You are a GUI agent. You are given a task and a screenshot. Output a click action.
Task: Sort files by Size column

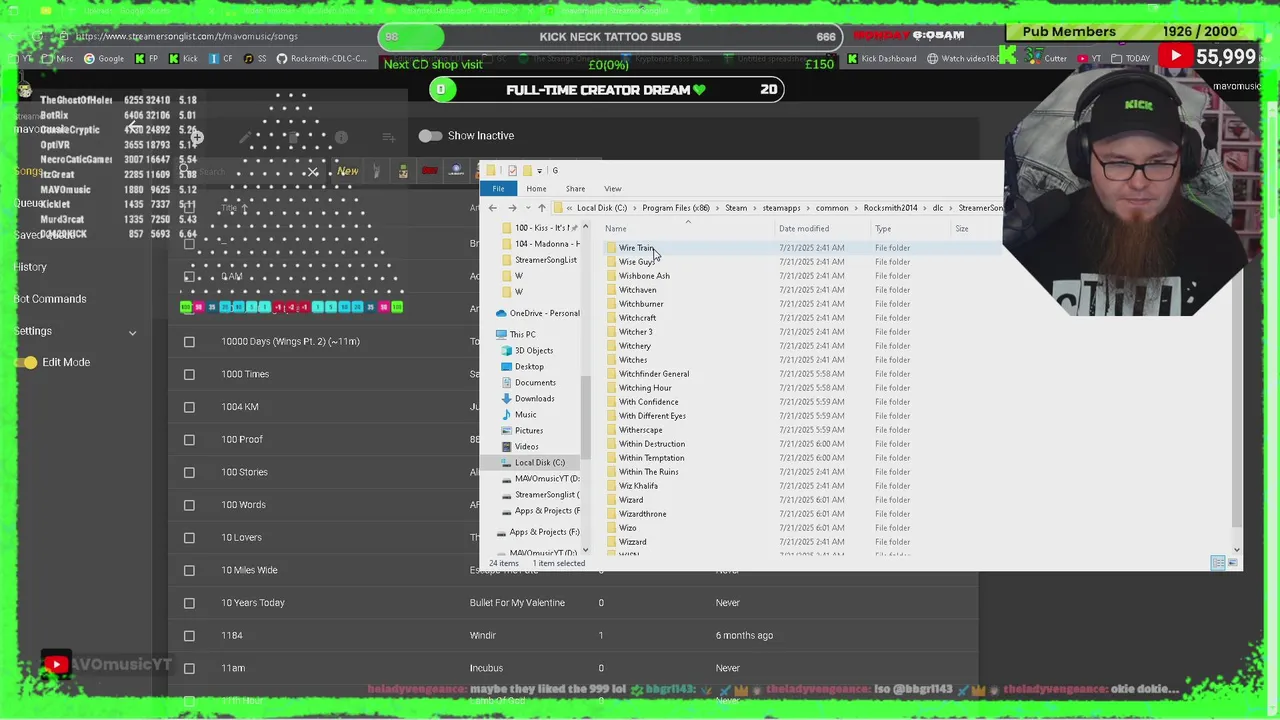point(961,228)
